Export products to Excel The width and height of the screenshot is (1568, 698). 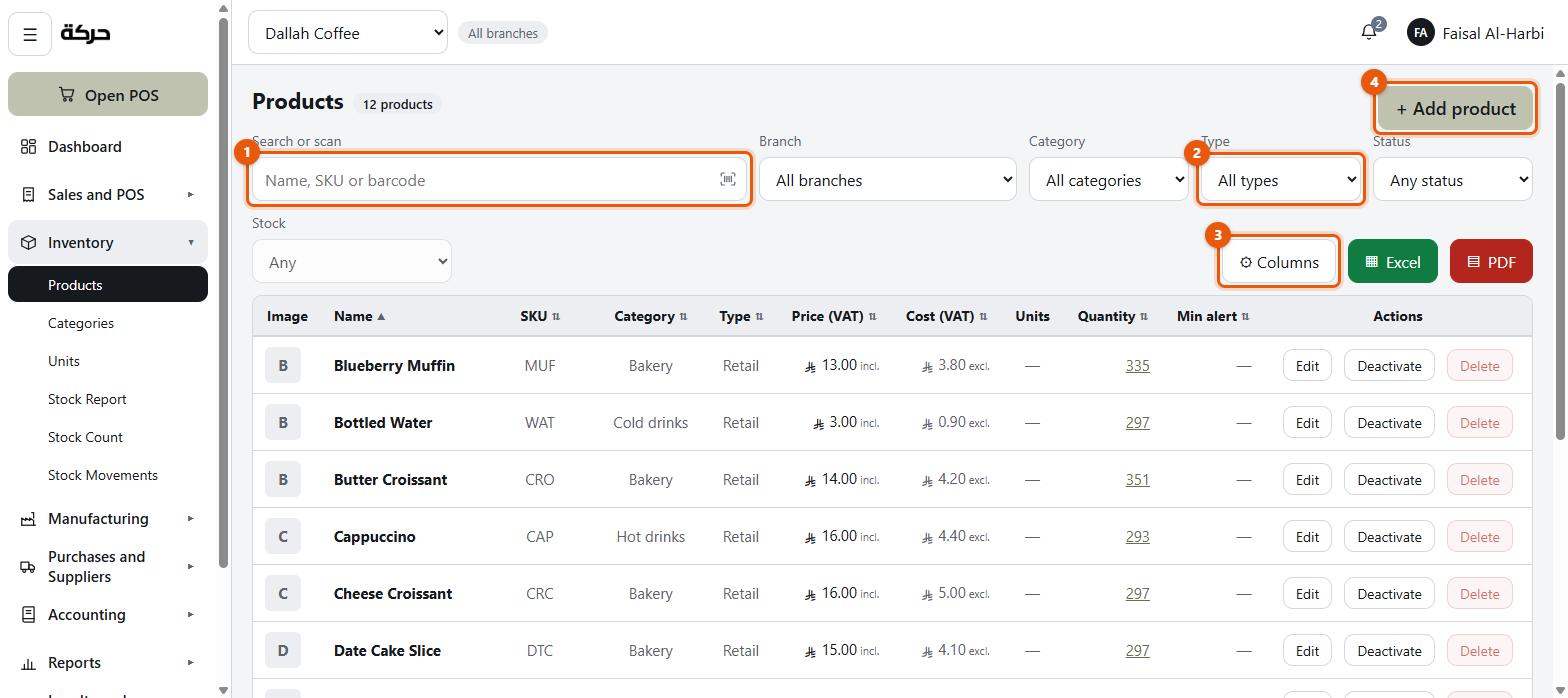coord(1393,262)
